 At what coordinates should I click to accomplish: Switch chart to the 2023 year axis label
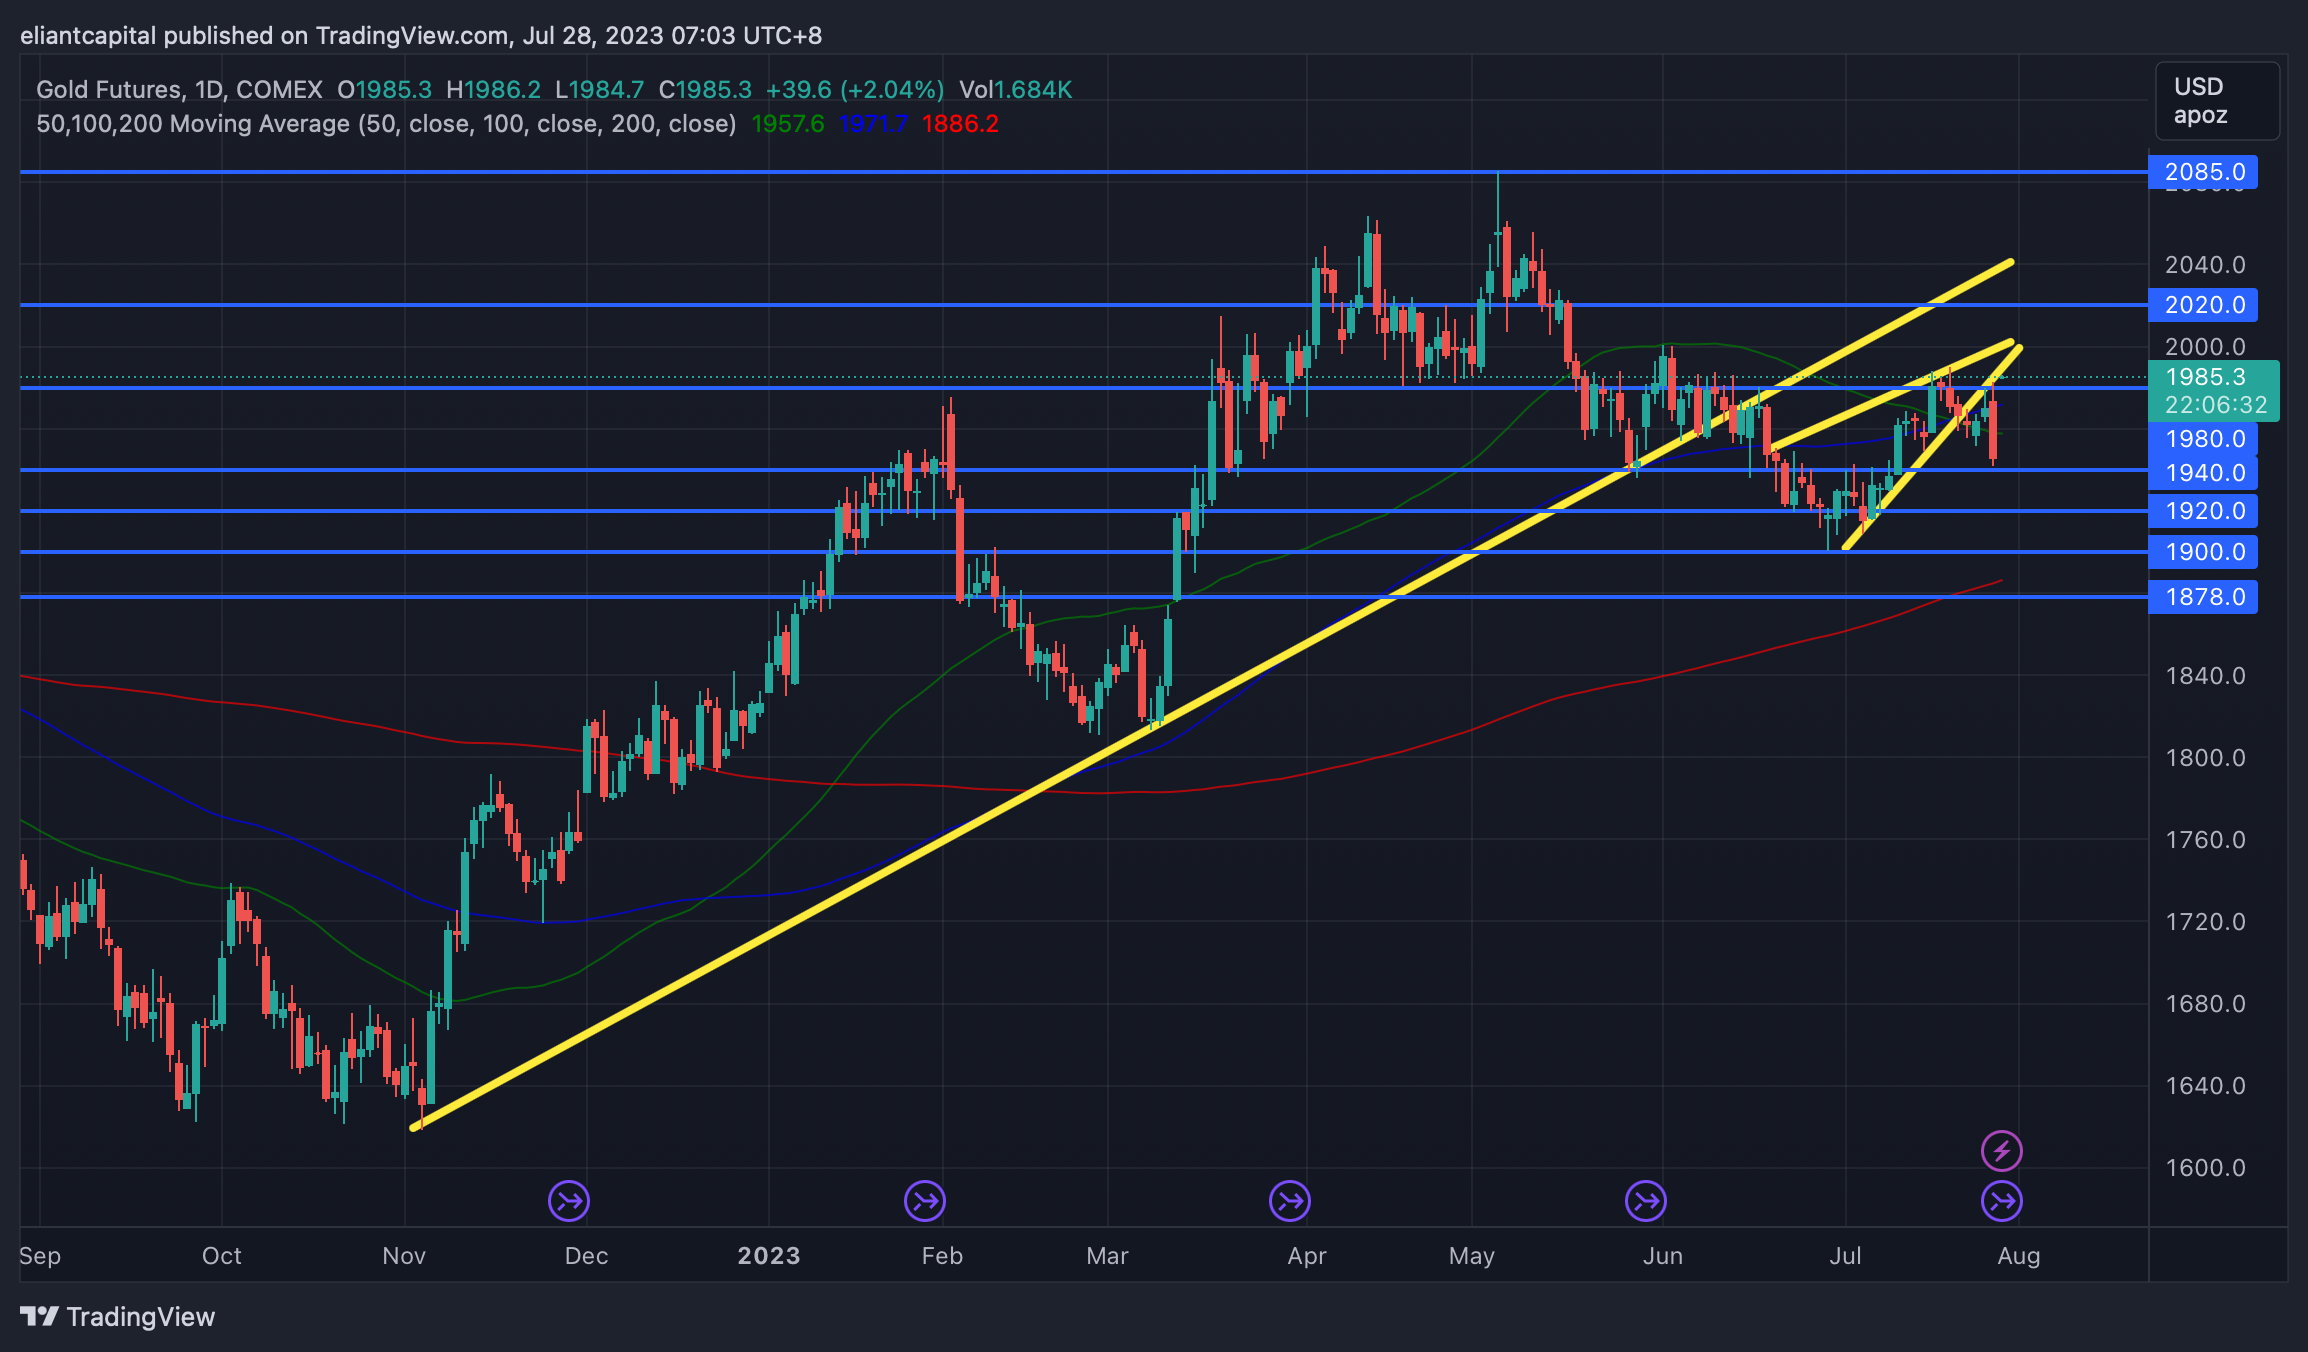tap(768, 1255)
